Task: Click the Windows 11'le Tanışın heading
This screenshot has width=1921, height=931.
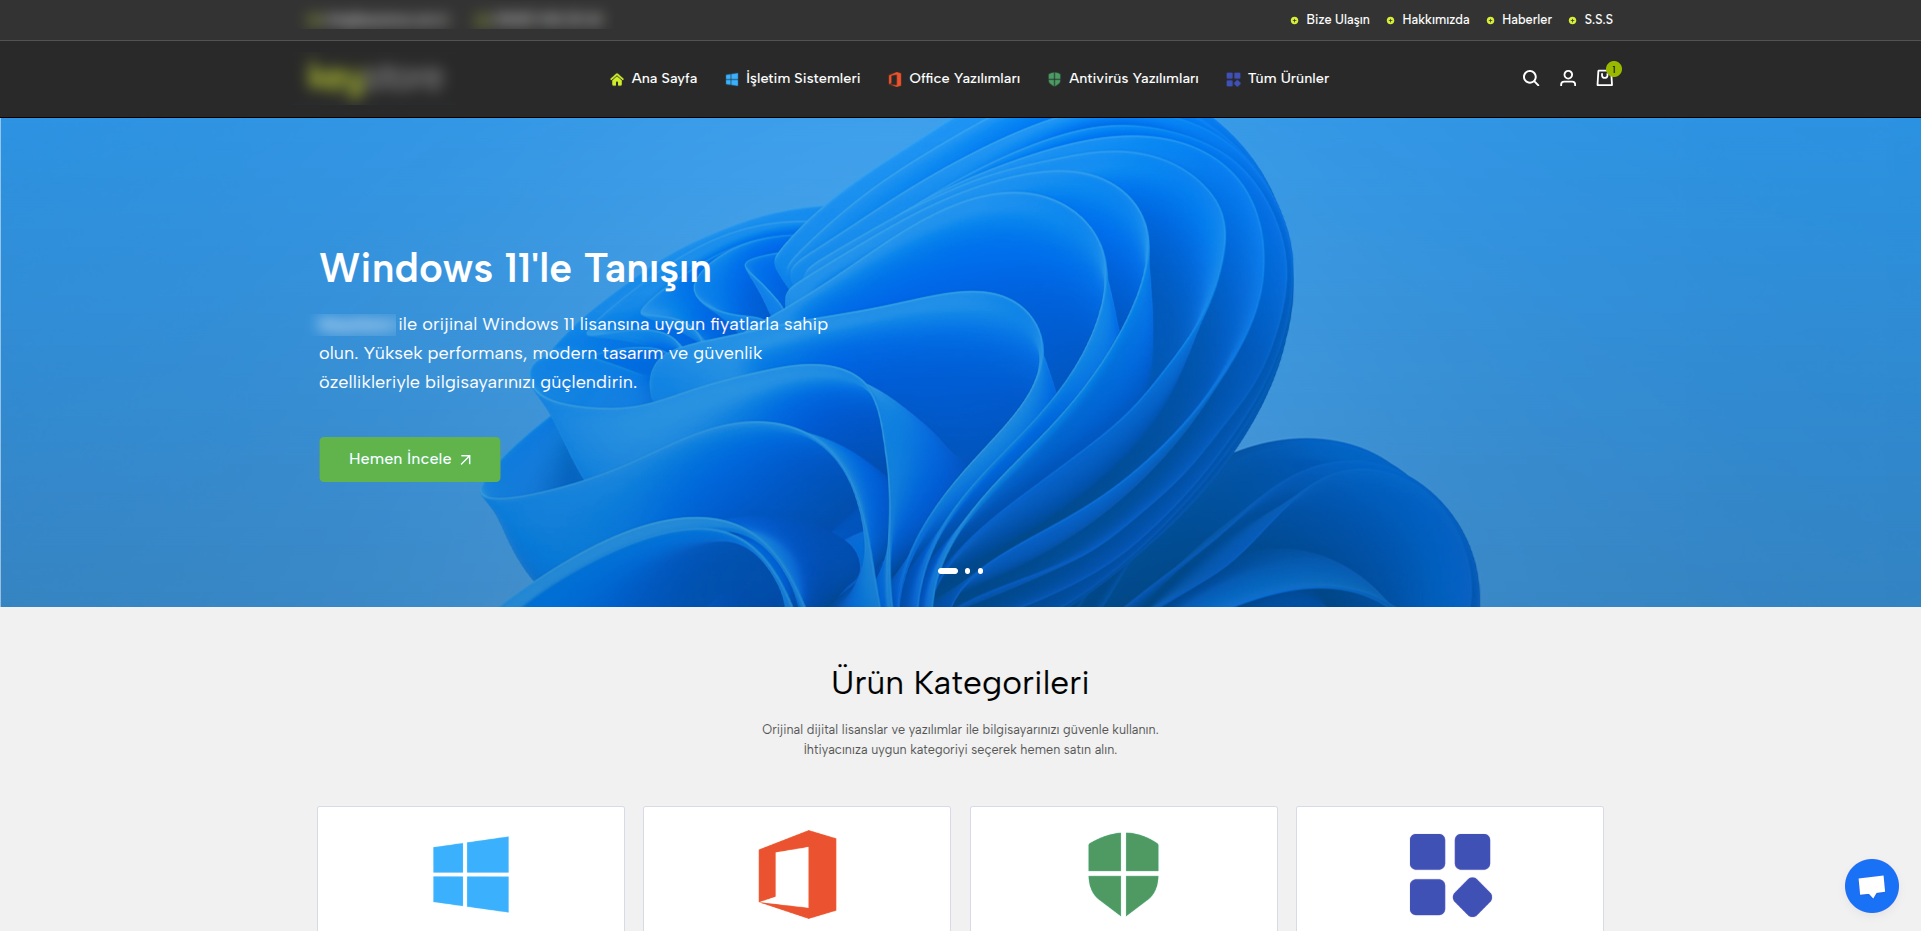Action: 516,268
